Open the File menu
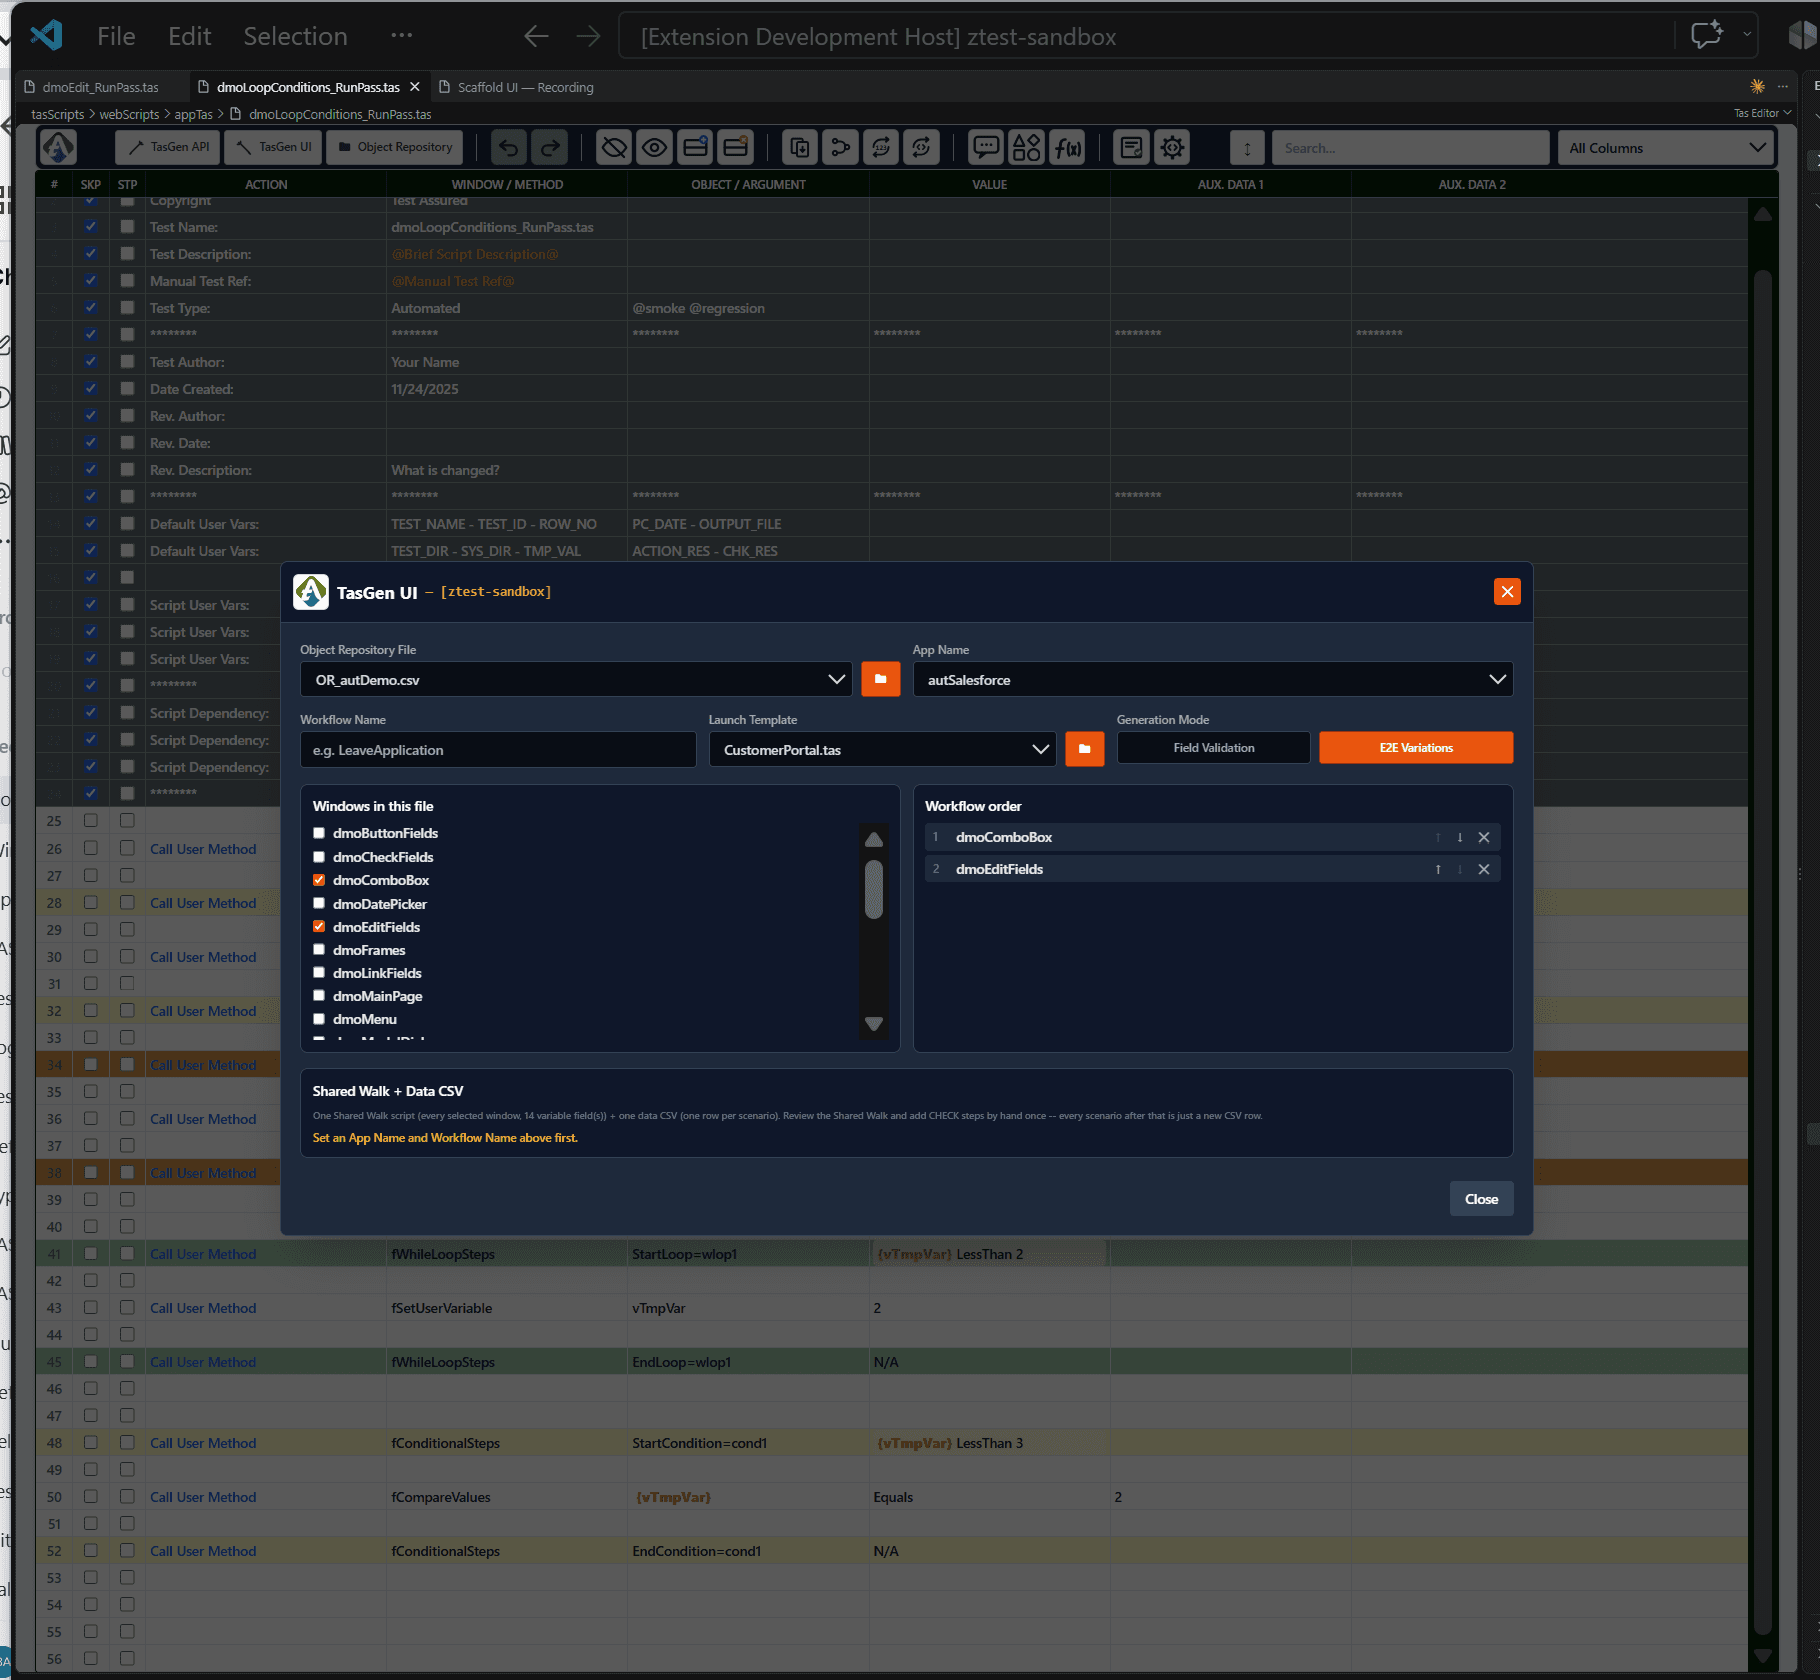This screenshot has height=1680, width=1820. tap(116, 36)
